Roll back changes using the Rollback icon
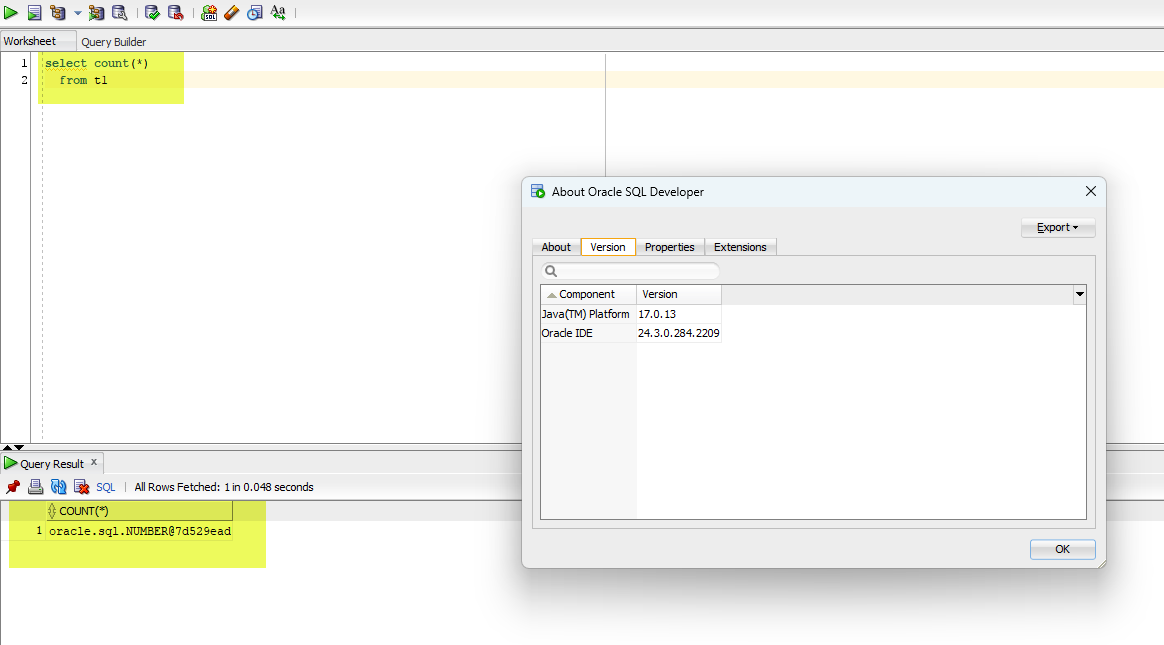The image size is (1164, 645). pos(175,13)
